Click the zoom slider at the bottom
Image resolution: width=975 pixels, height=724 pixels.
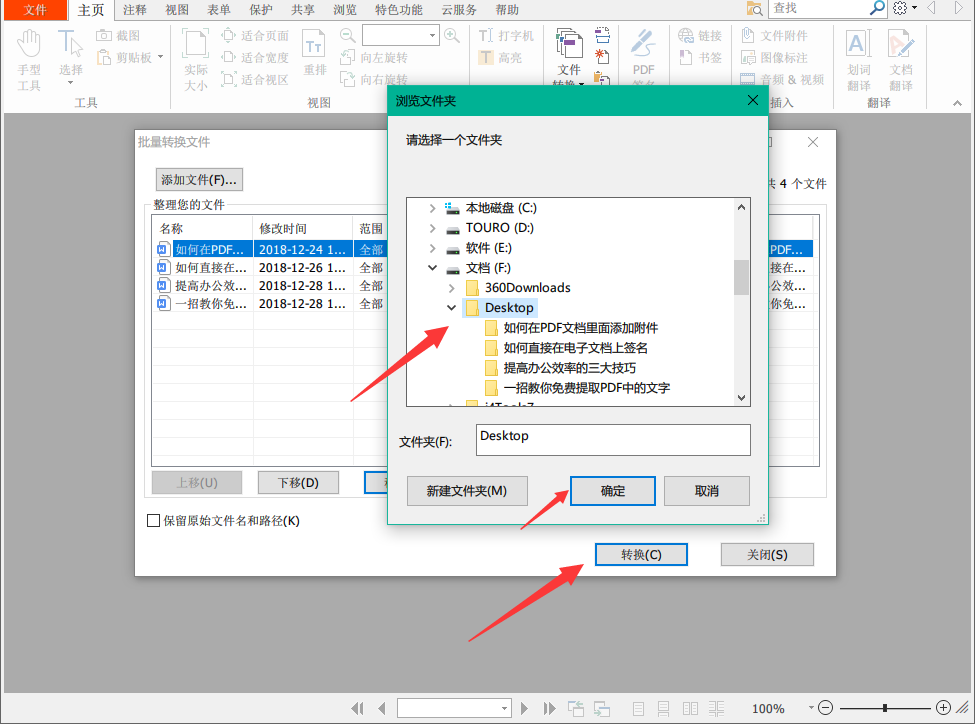coord(884,708)
